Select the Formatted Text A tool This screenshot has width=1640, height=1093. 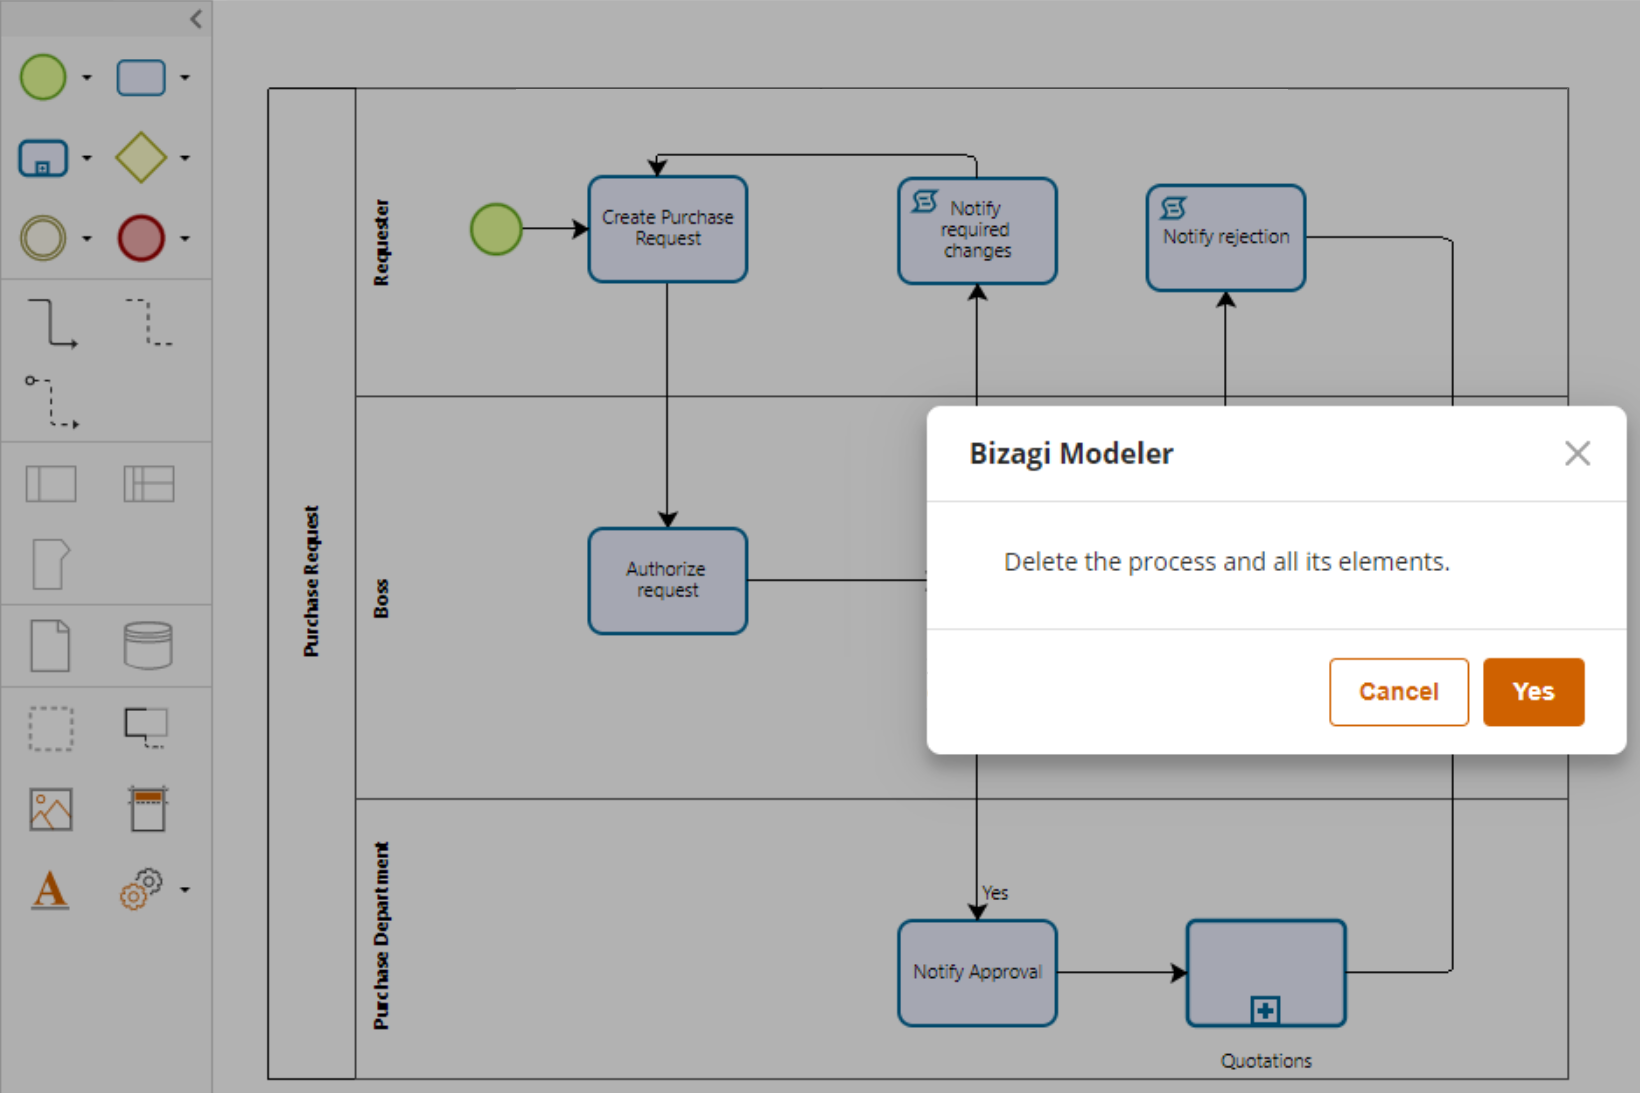[x=50, y=889]
